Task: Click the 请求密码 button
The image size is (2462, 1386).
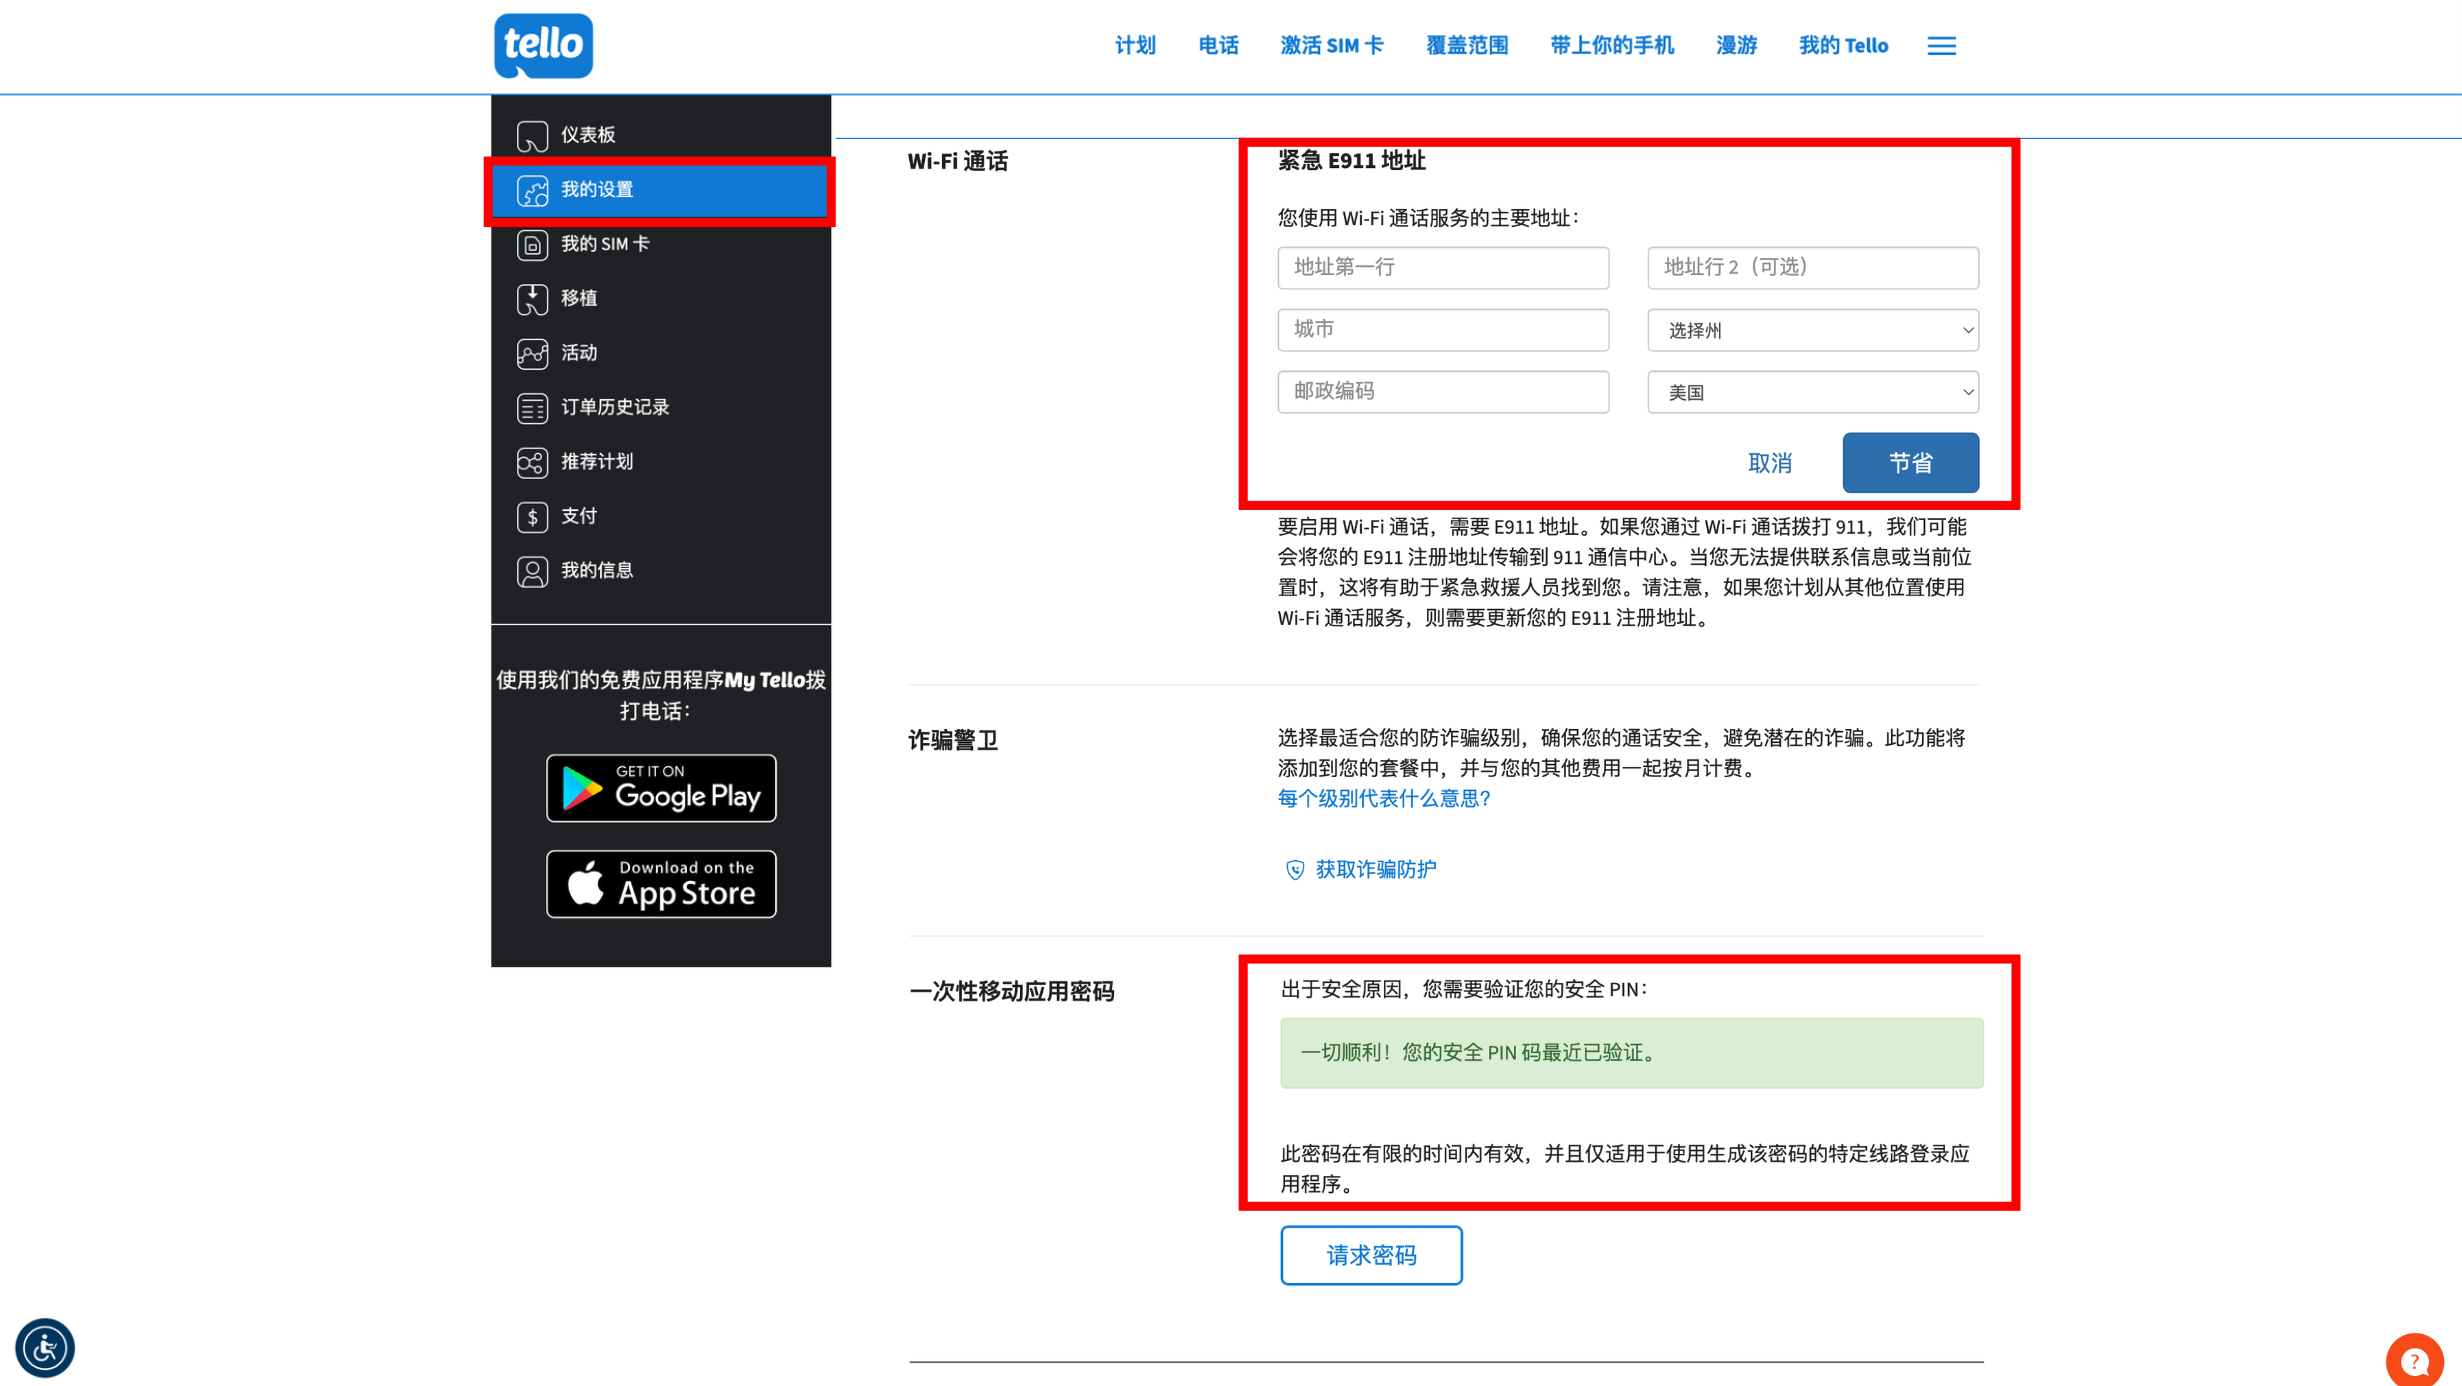Action: coord(1370,1255)
